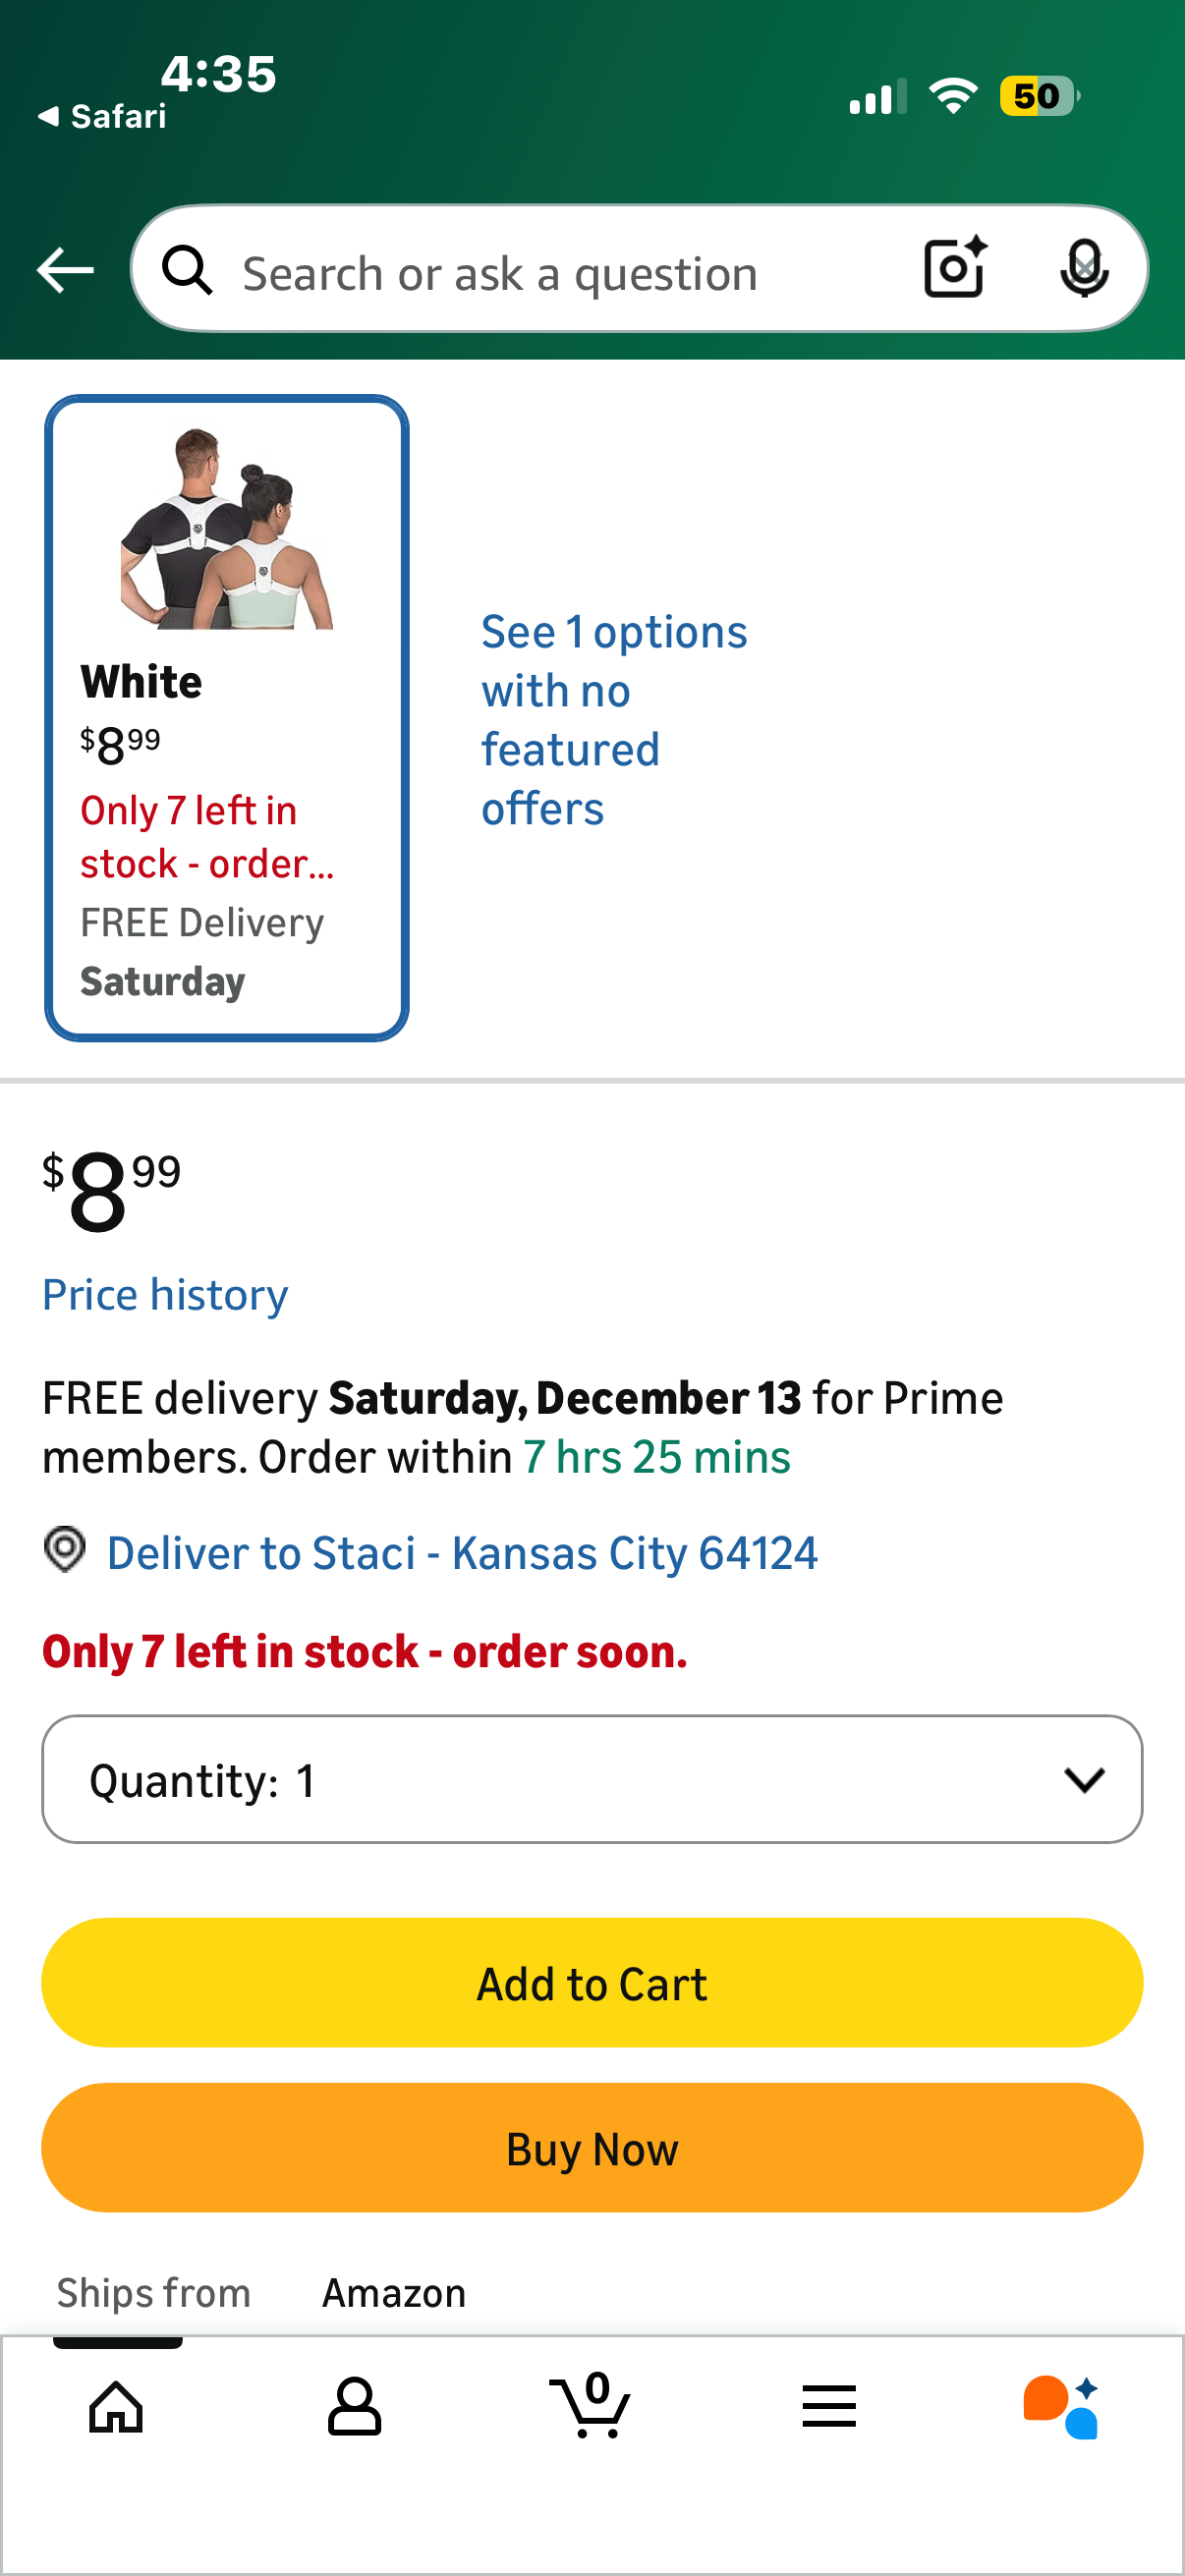The width and height of the screenshot is (1185, 2576).
Task: Tap the search magnifying glass icon
Action: click(188, 271)
